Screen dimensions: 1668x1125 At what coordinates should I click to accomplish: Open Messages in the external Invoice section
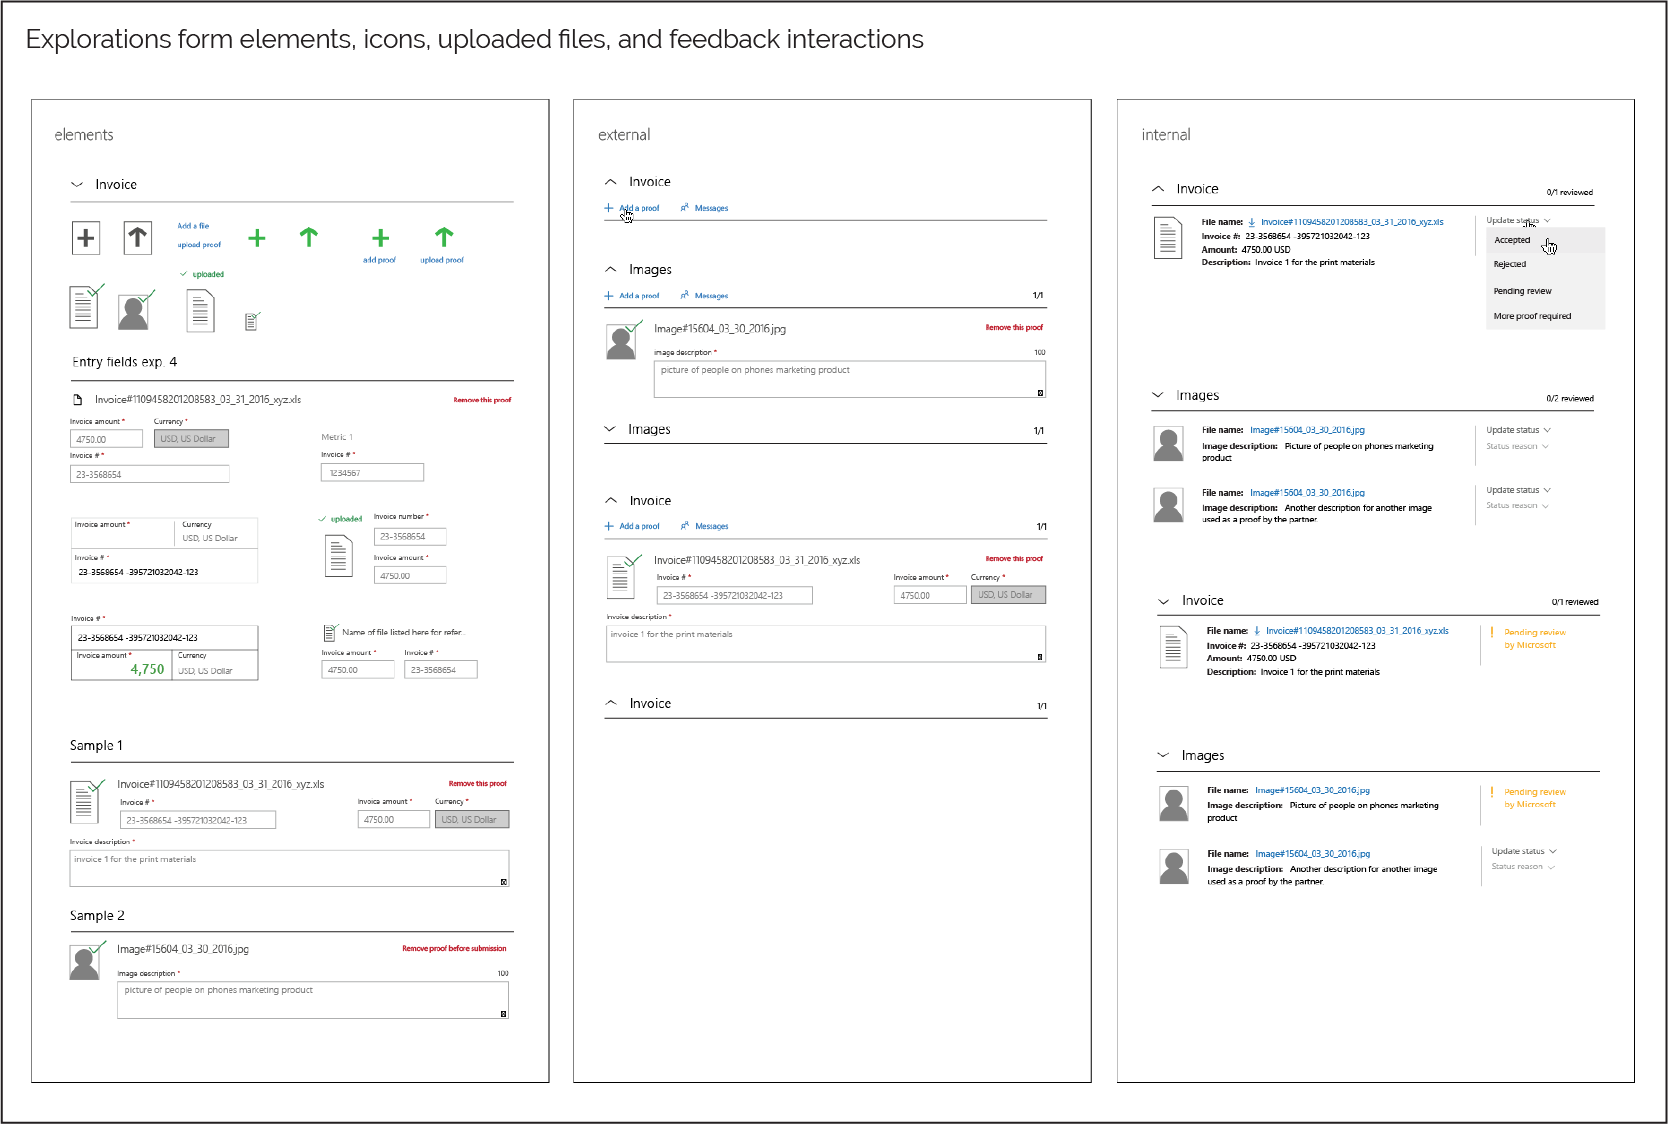click(x=711, y=207)
